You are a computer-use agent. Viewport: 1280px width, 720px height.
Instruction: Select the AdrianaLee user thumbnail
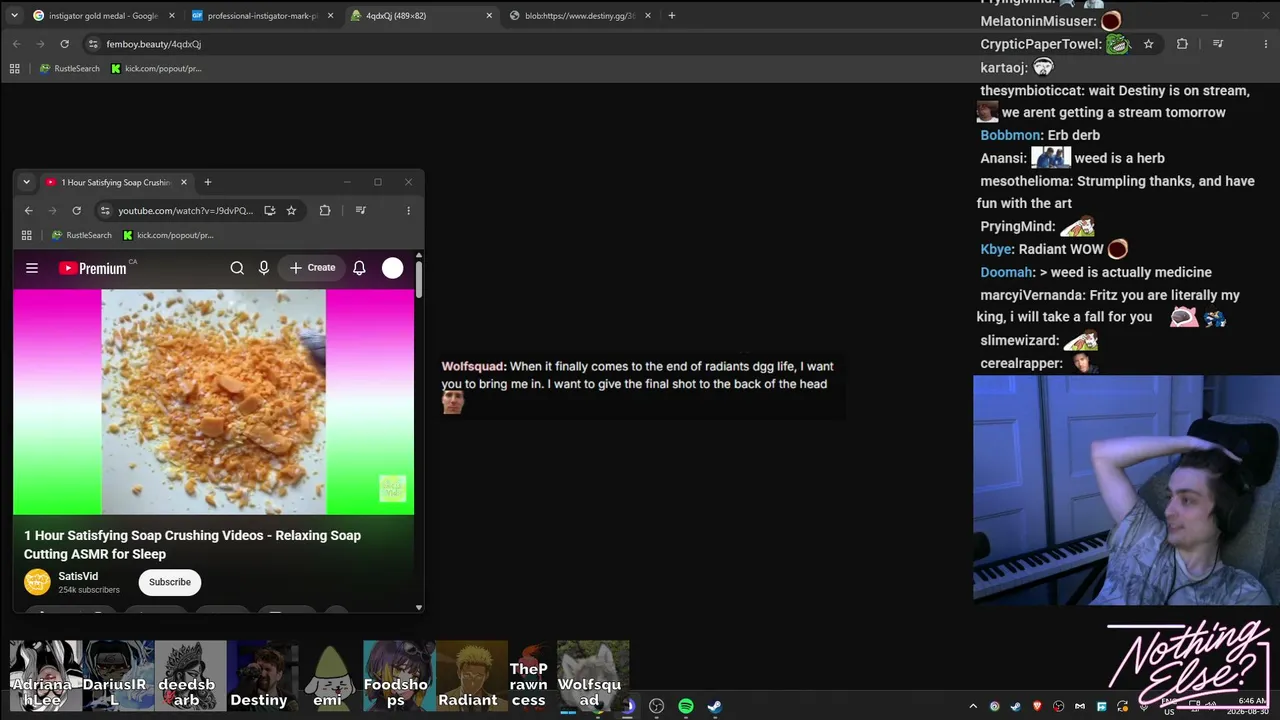click(x=47, y=675)
